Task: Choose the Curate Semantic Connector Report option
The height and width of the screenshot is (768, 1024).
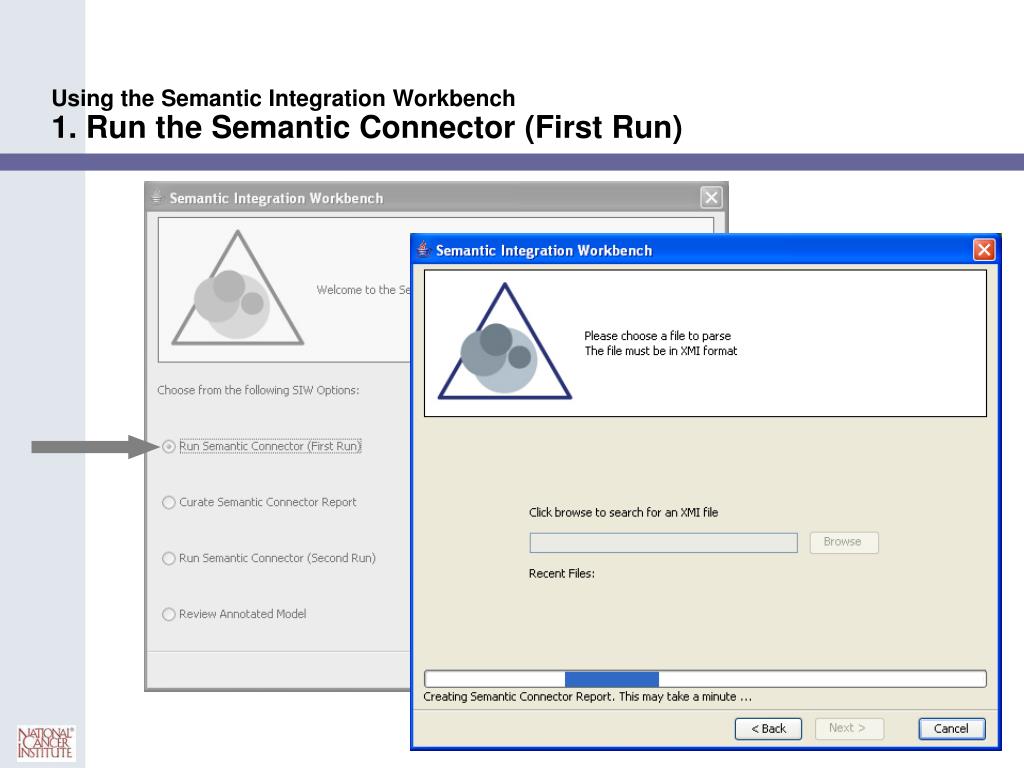Action: coord(169,503)
